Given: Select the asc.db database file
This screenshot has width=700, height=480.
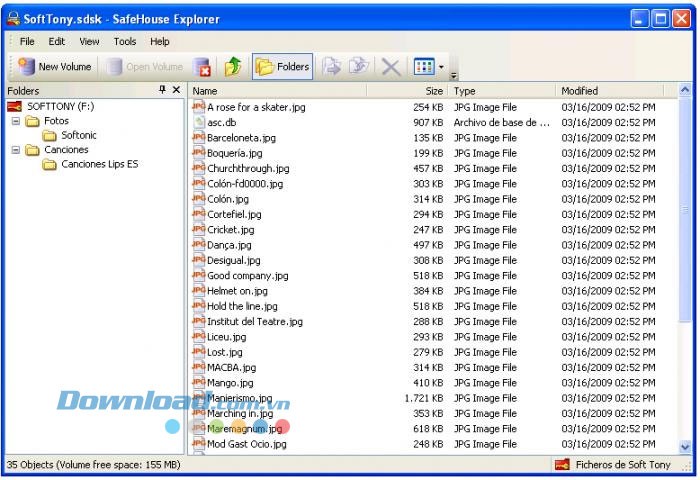Looking at the screenshot, I should pos(221,123).
